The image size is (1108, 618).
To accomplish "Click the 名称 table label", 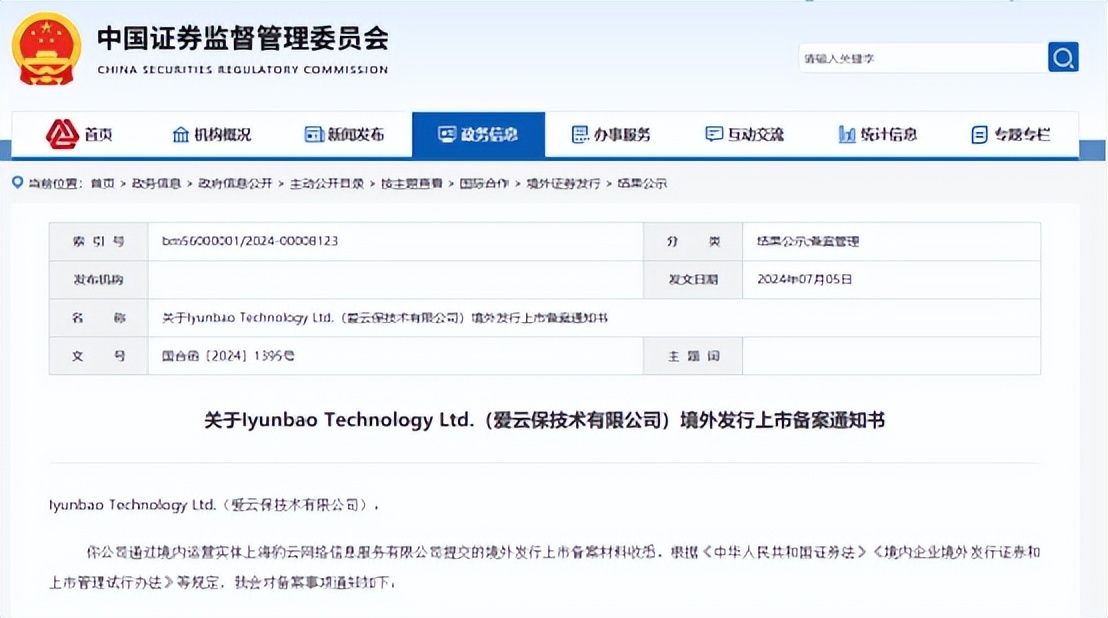I will (x=98, y=318).
